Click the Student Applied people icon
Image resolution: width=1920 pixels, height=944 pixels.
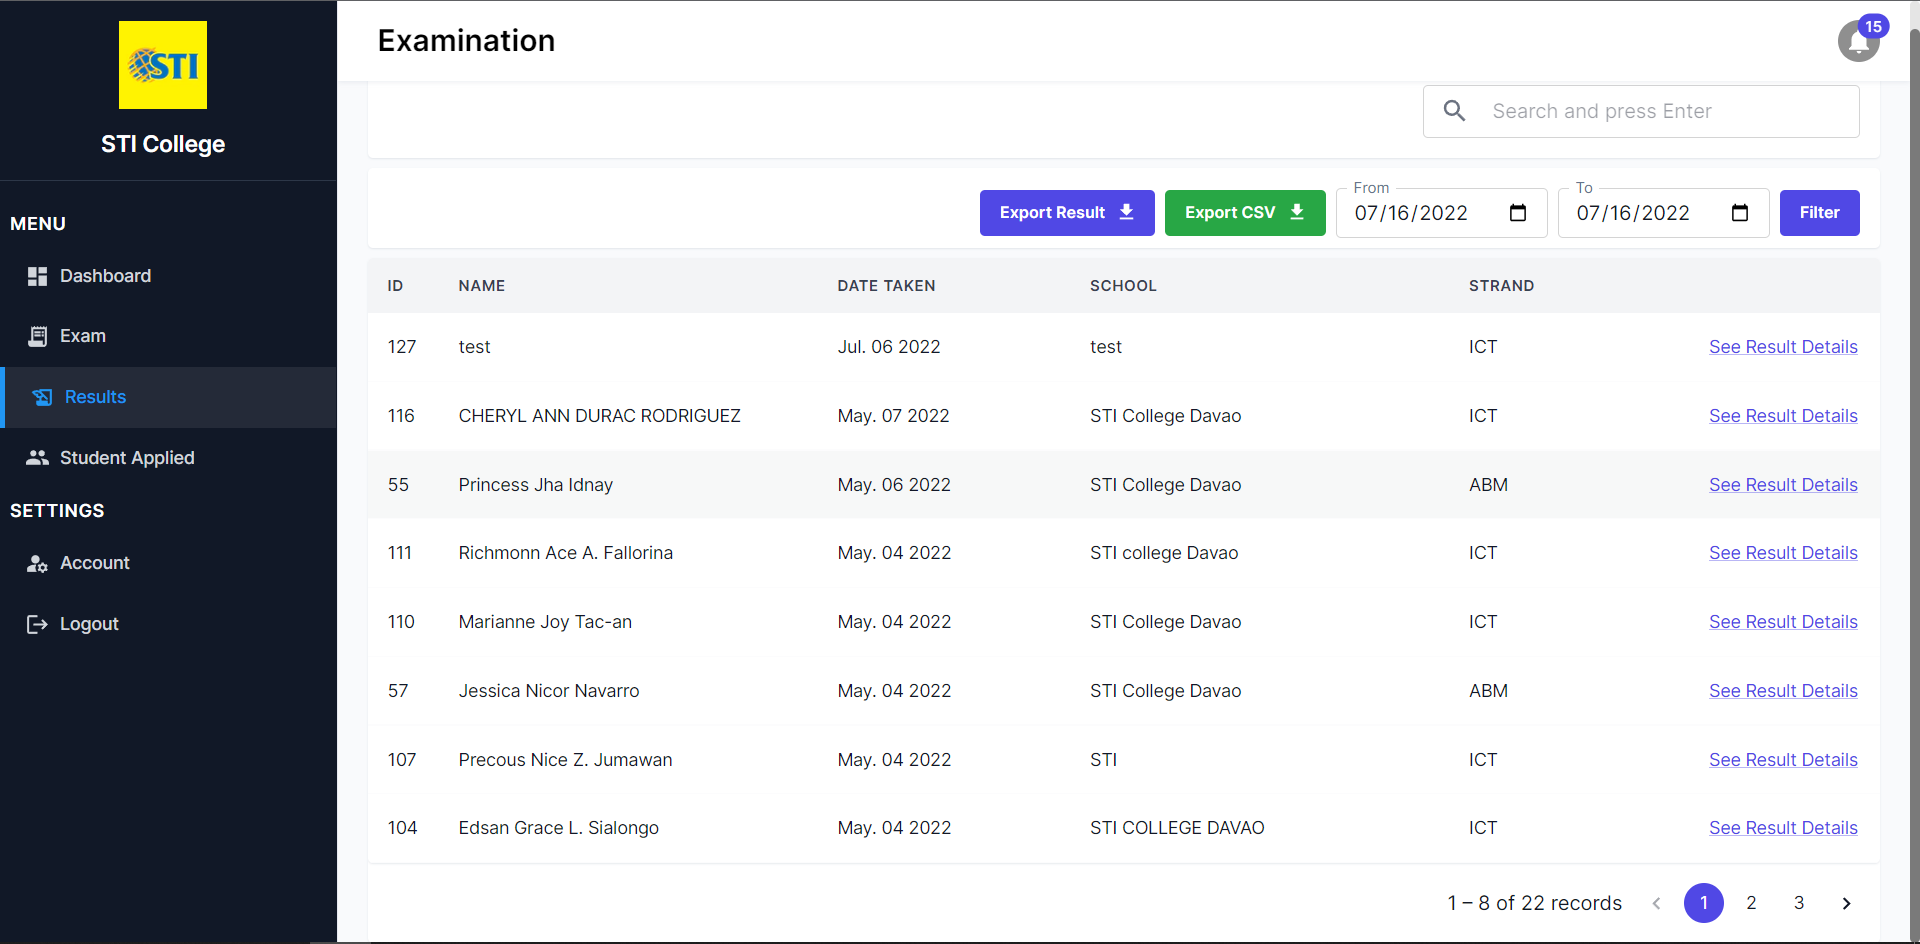(37, 458)
